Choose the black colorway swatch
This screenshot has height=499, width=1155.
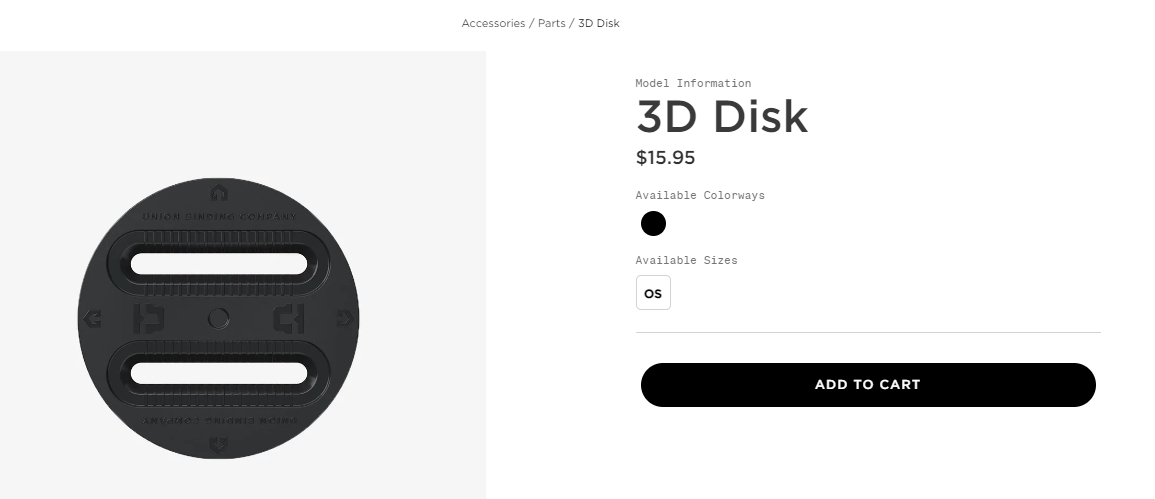tap(653, 224)
